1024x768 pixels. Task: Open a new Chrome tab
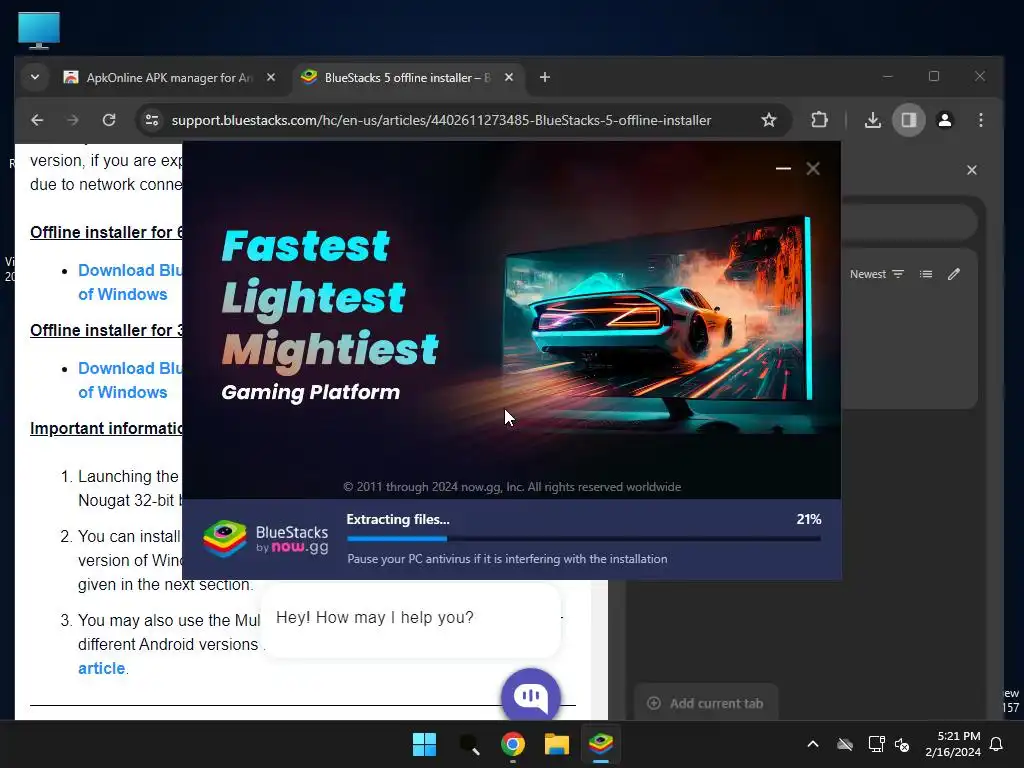(545, 77)
